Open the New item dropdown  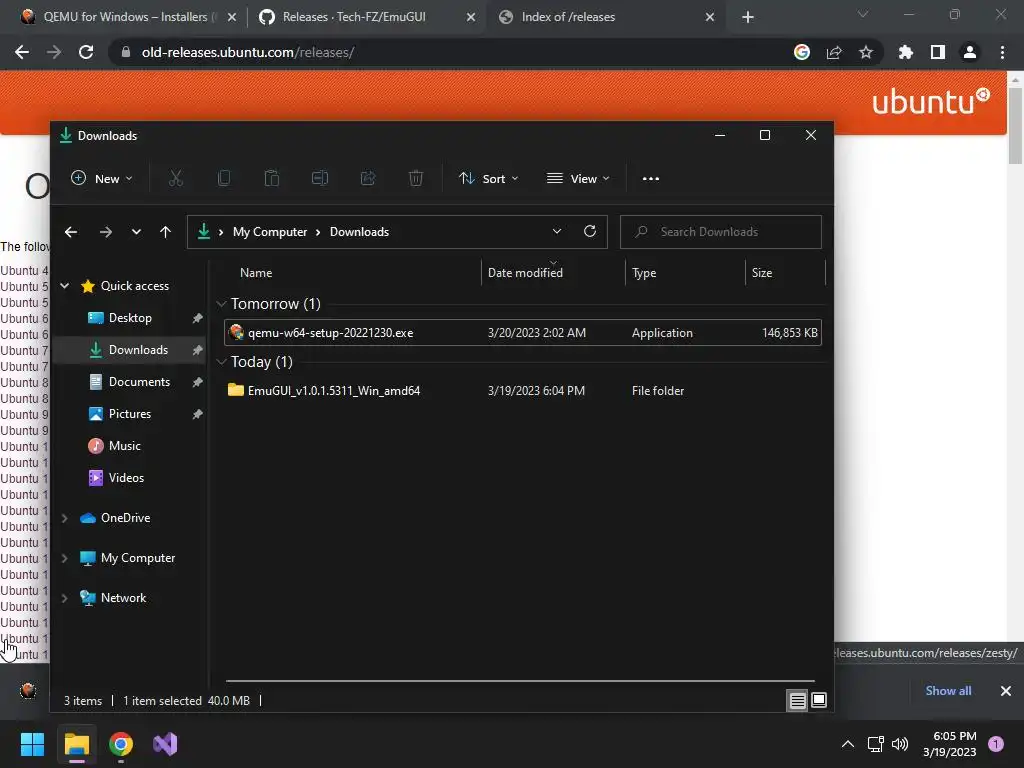pos(102,178)
